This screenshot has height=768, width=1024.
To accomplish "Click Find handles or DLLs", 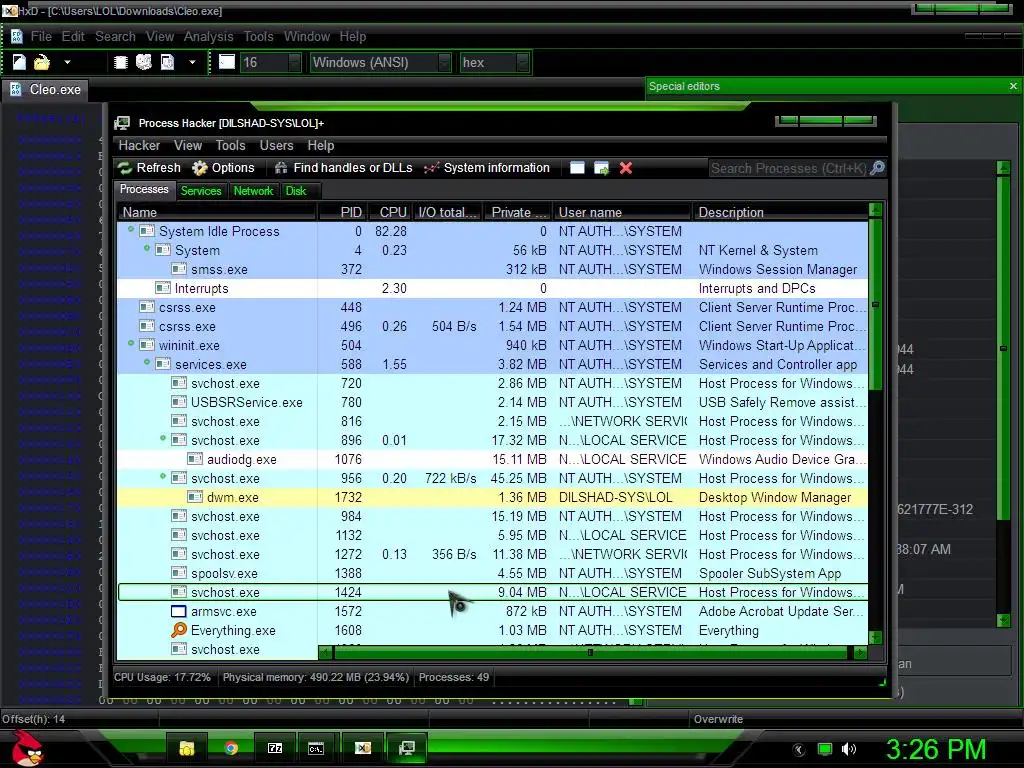I will click(x=344, y=168).
